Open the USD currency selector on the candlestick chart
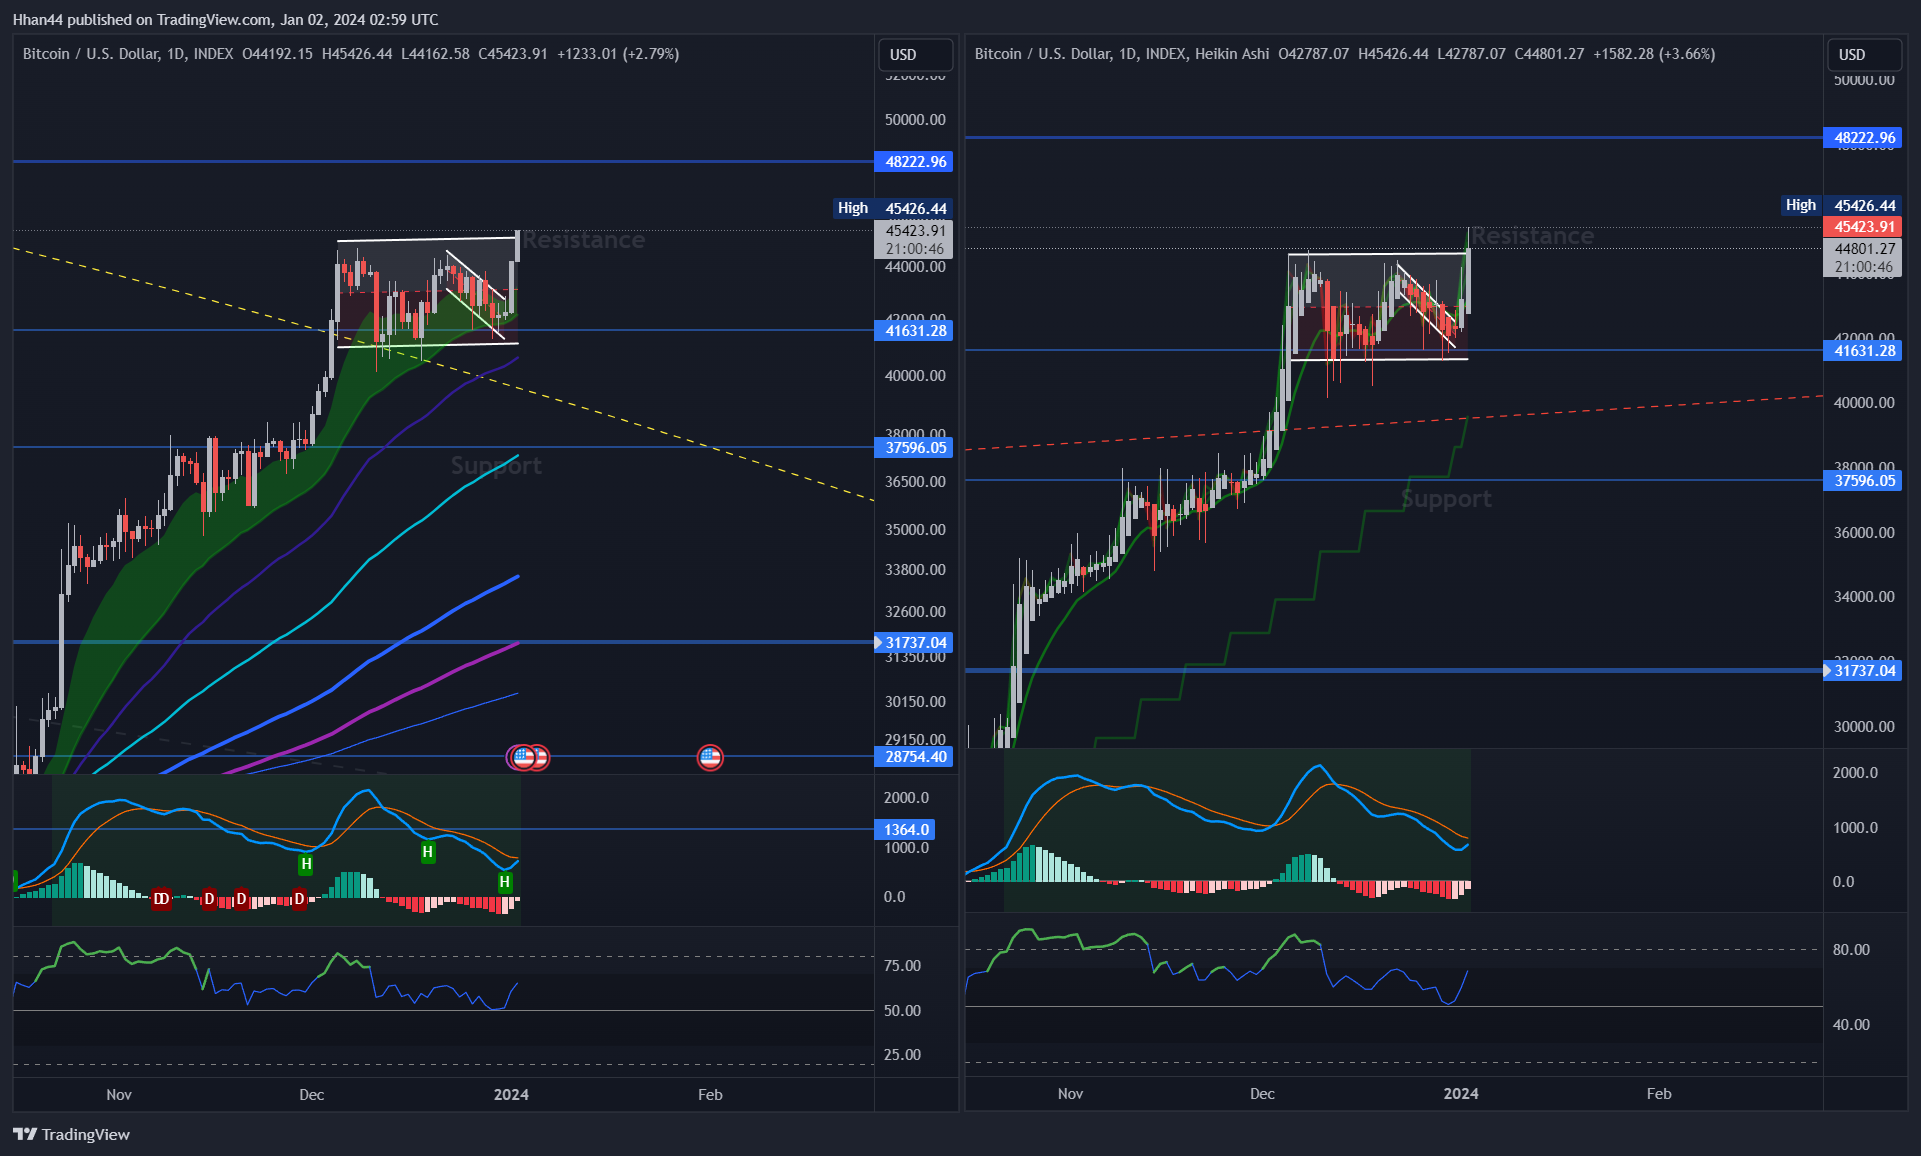The height and width of the screenshot is (1156, 1921). pos(914,55)
